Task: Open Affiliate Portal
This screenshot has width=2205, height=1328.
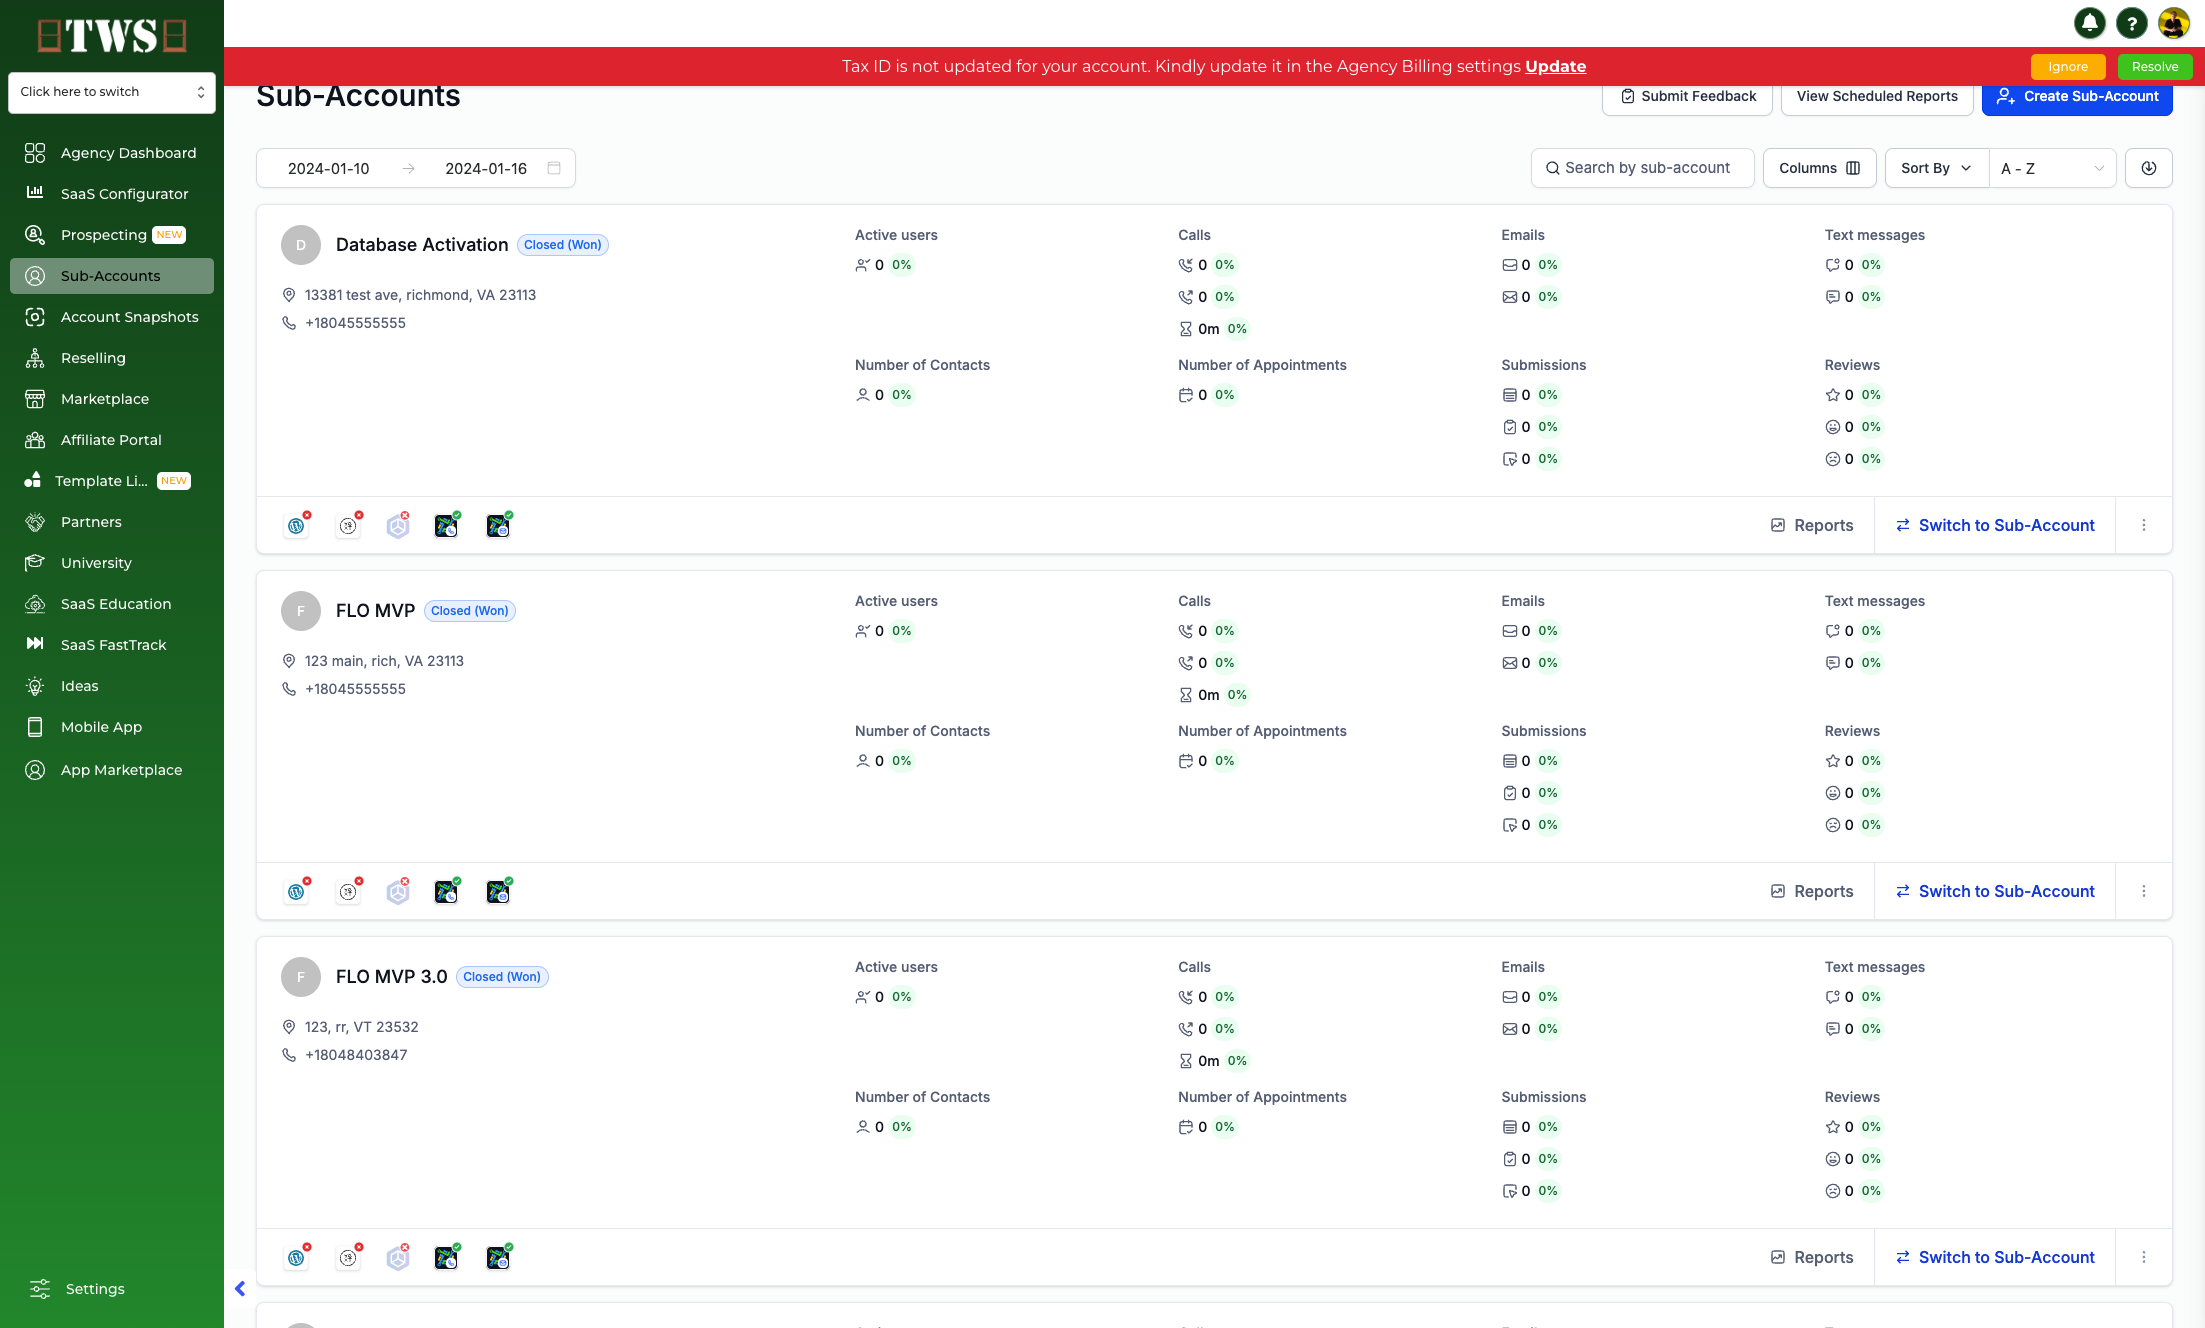Action: [x=112, y=440]
